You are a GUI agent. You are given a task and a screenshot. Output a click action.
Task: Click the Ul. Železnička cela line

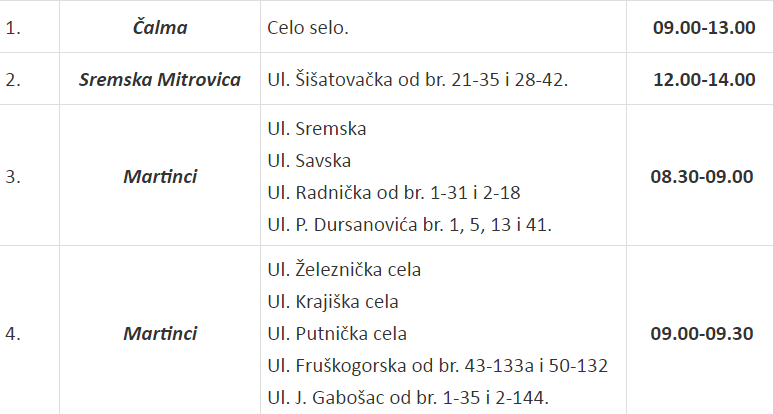[x=344, y=270]
